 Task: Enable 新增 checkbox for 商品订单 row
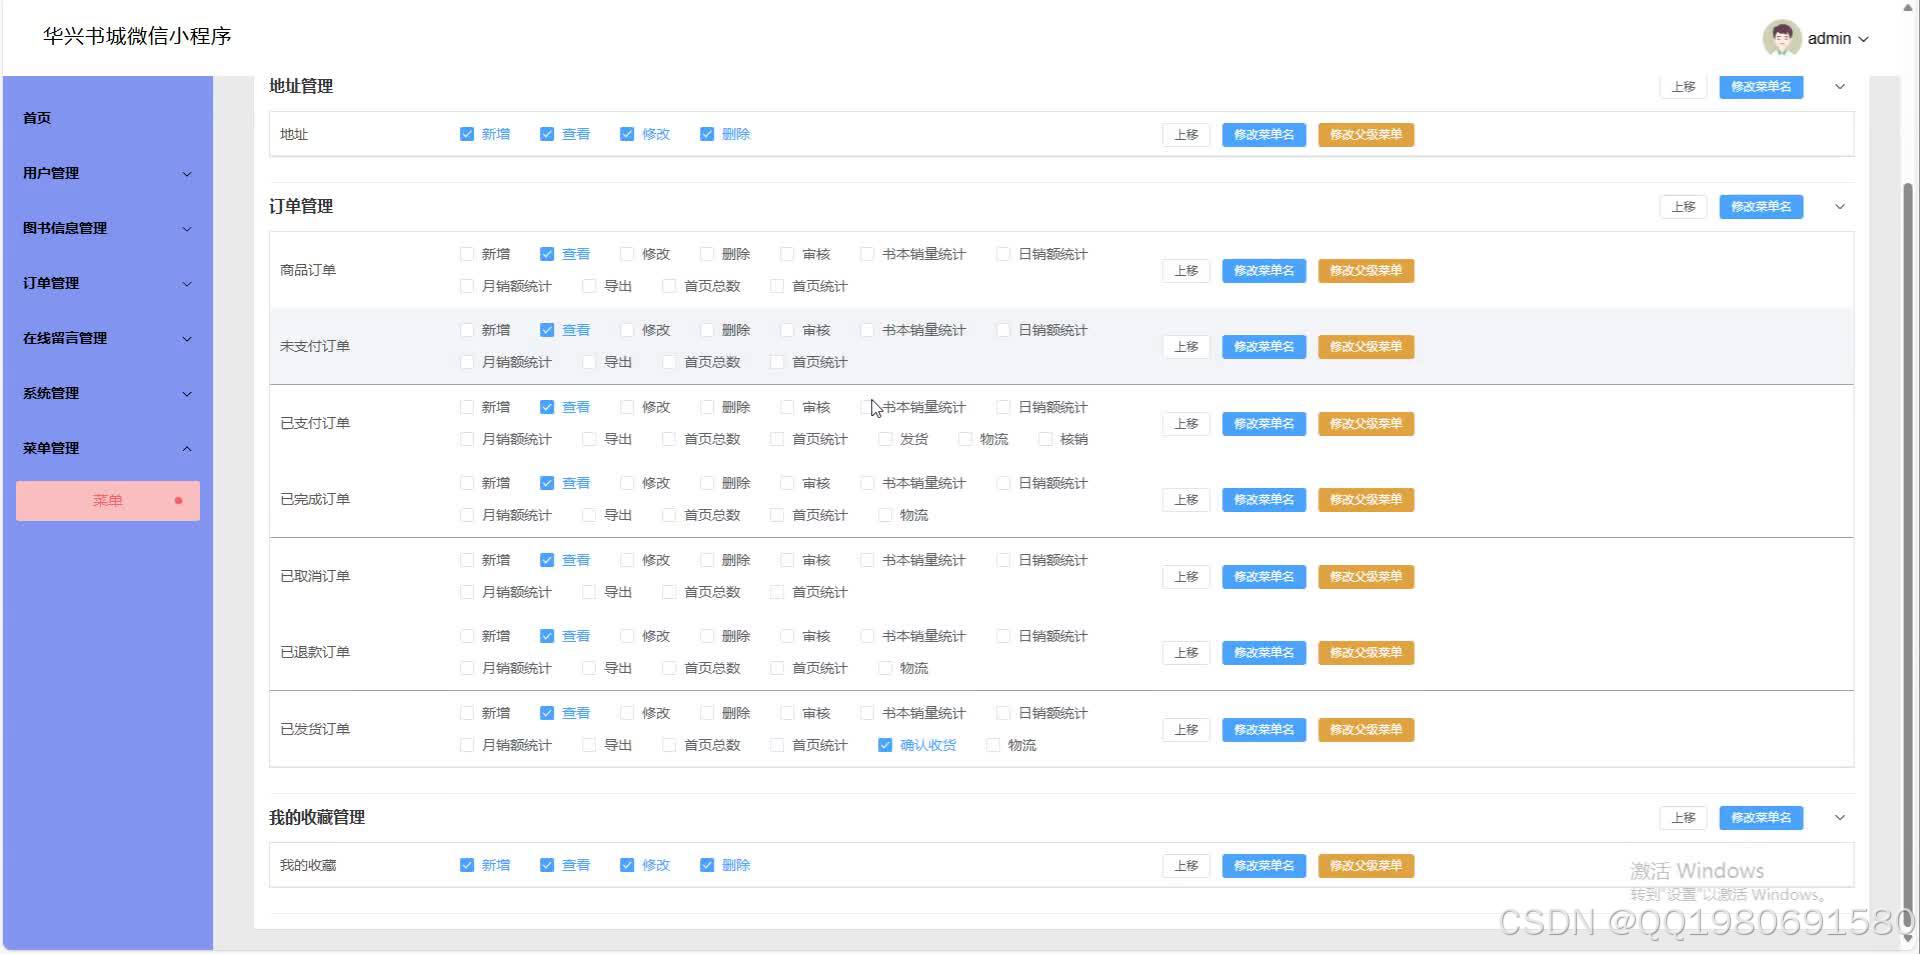[x=467, y=254]
